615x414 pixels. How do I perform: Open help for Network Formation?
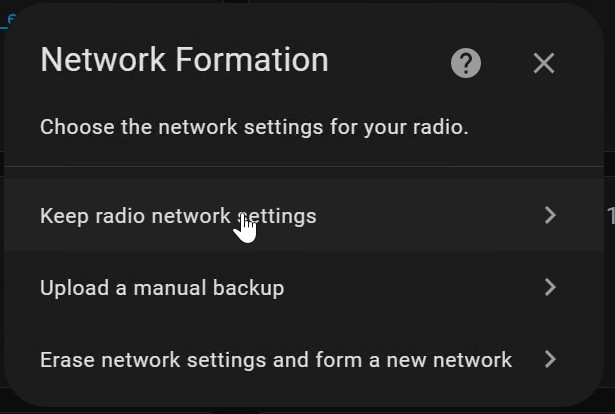(x=466, y=63)
